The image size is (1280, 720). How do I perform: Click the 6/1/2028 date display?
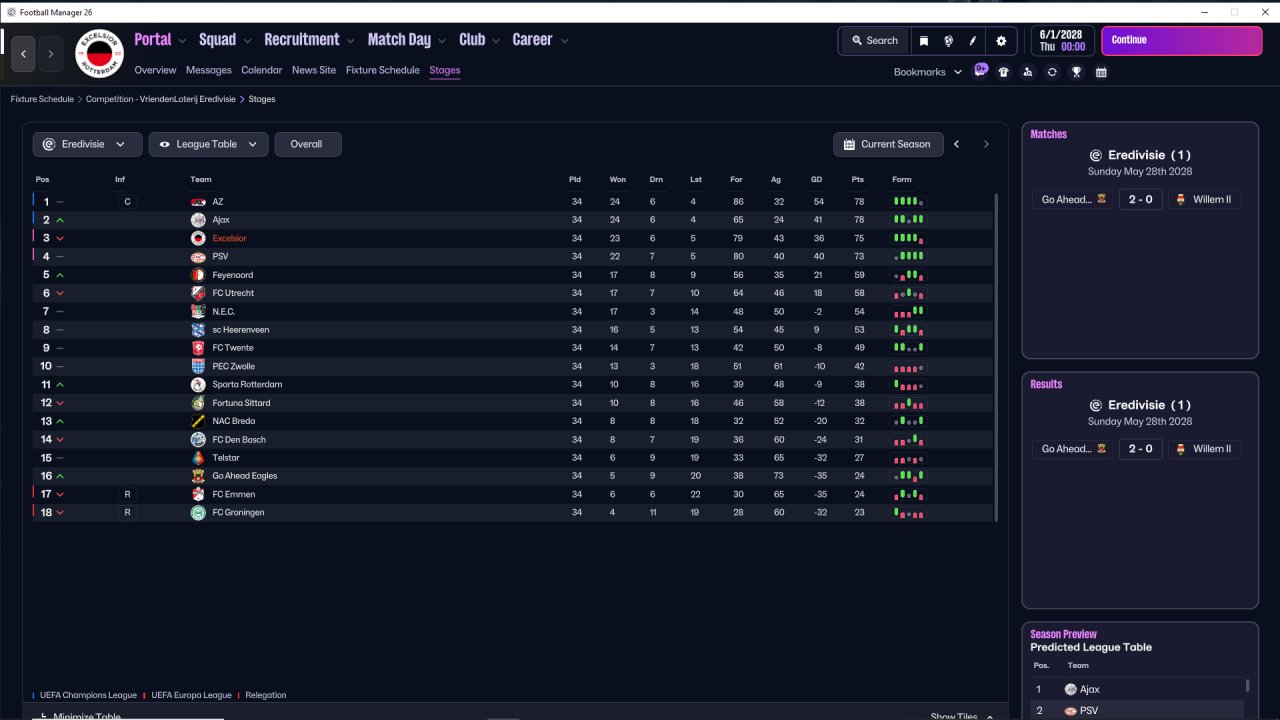(1062, 41)
